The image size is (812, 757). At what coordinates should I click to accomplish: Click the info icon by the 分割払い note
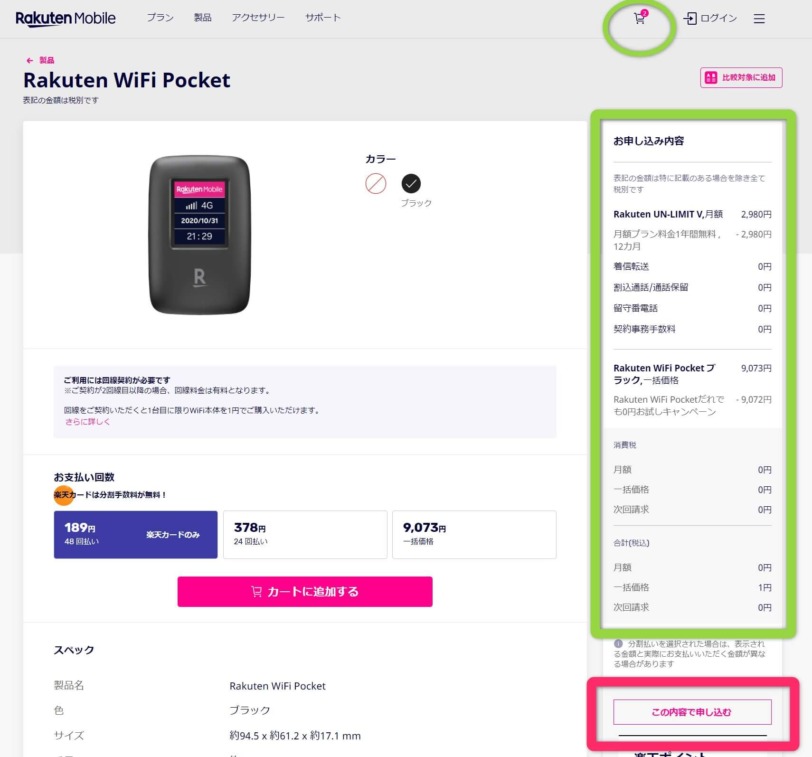pyautogui.click(x=618, y=644)
